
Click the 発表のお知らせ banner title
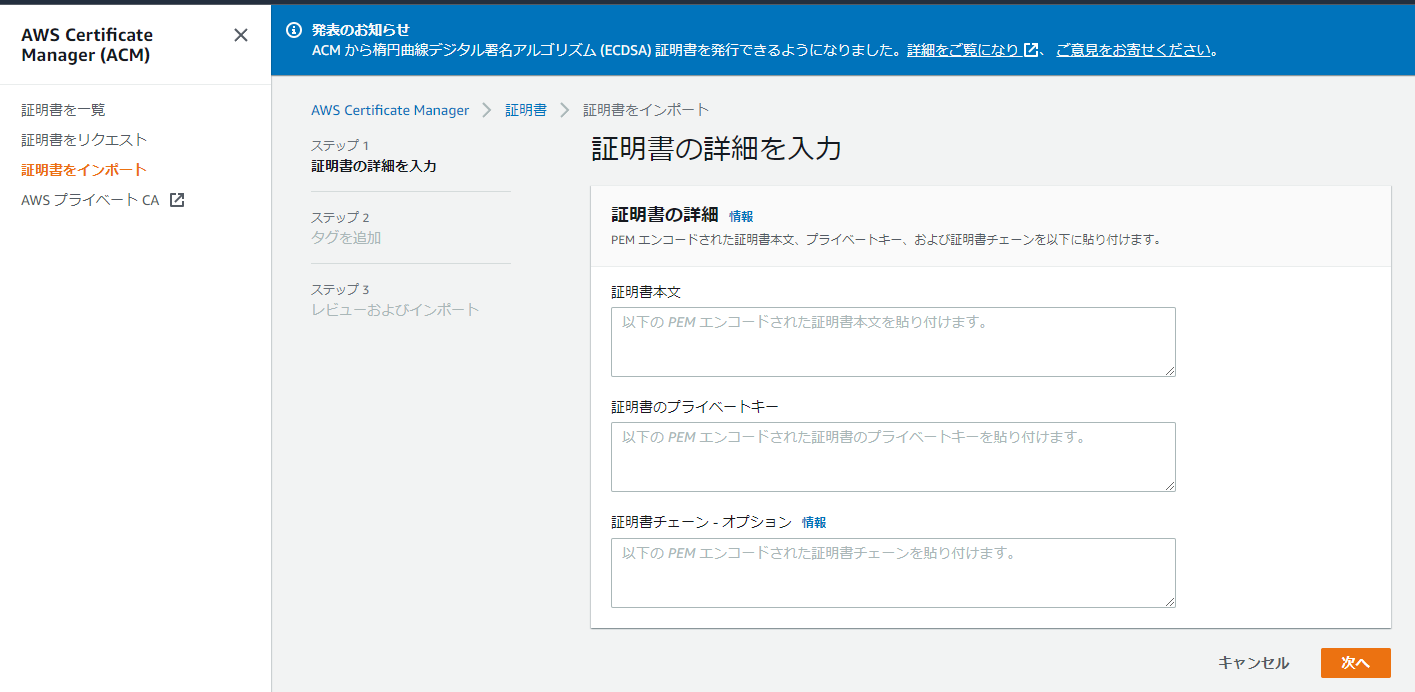coord(360,30)
